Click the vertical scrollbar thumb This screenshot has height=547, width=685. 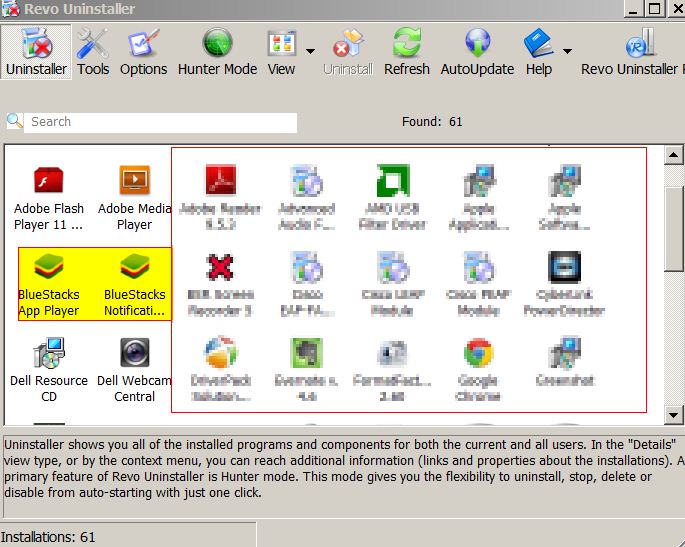(x=674, y=228)
